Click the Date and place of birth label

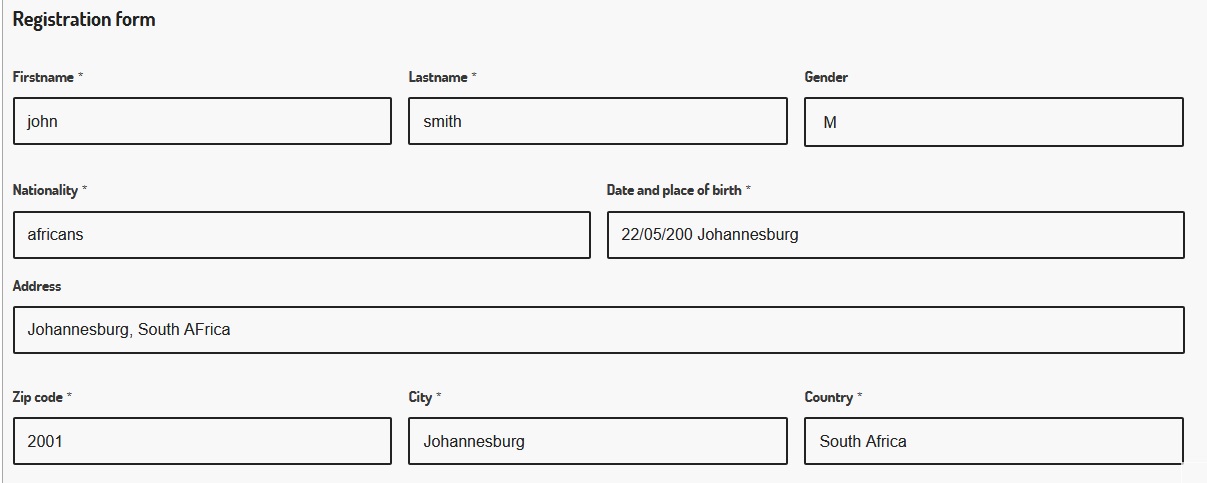point(674,190)
